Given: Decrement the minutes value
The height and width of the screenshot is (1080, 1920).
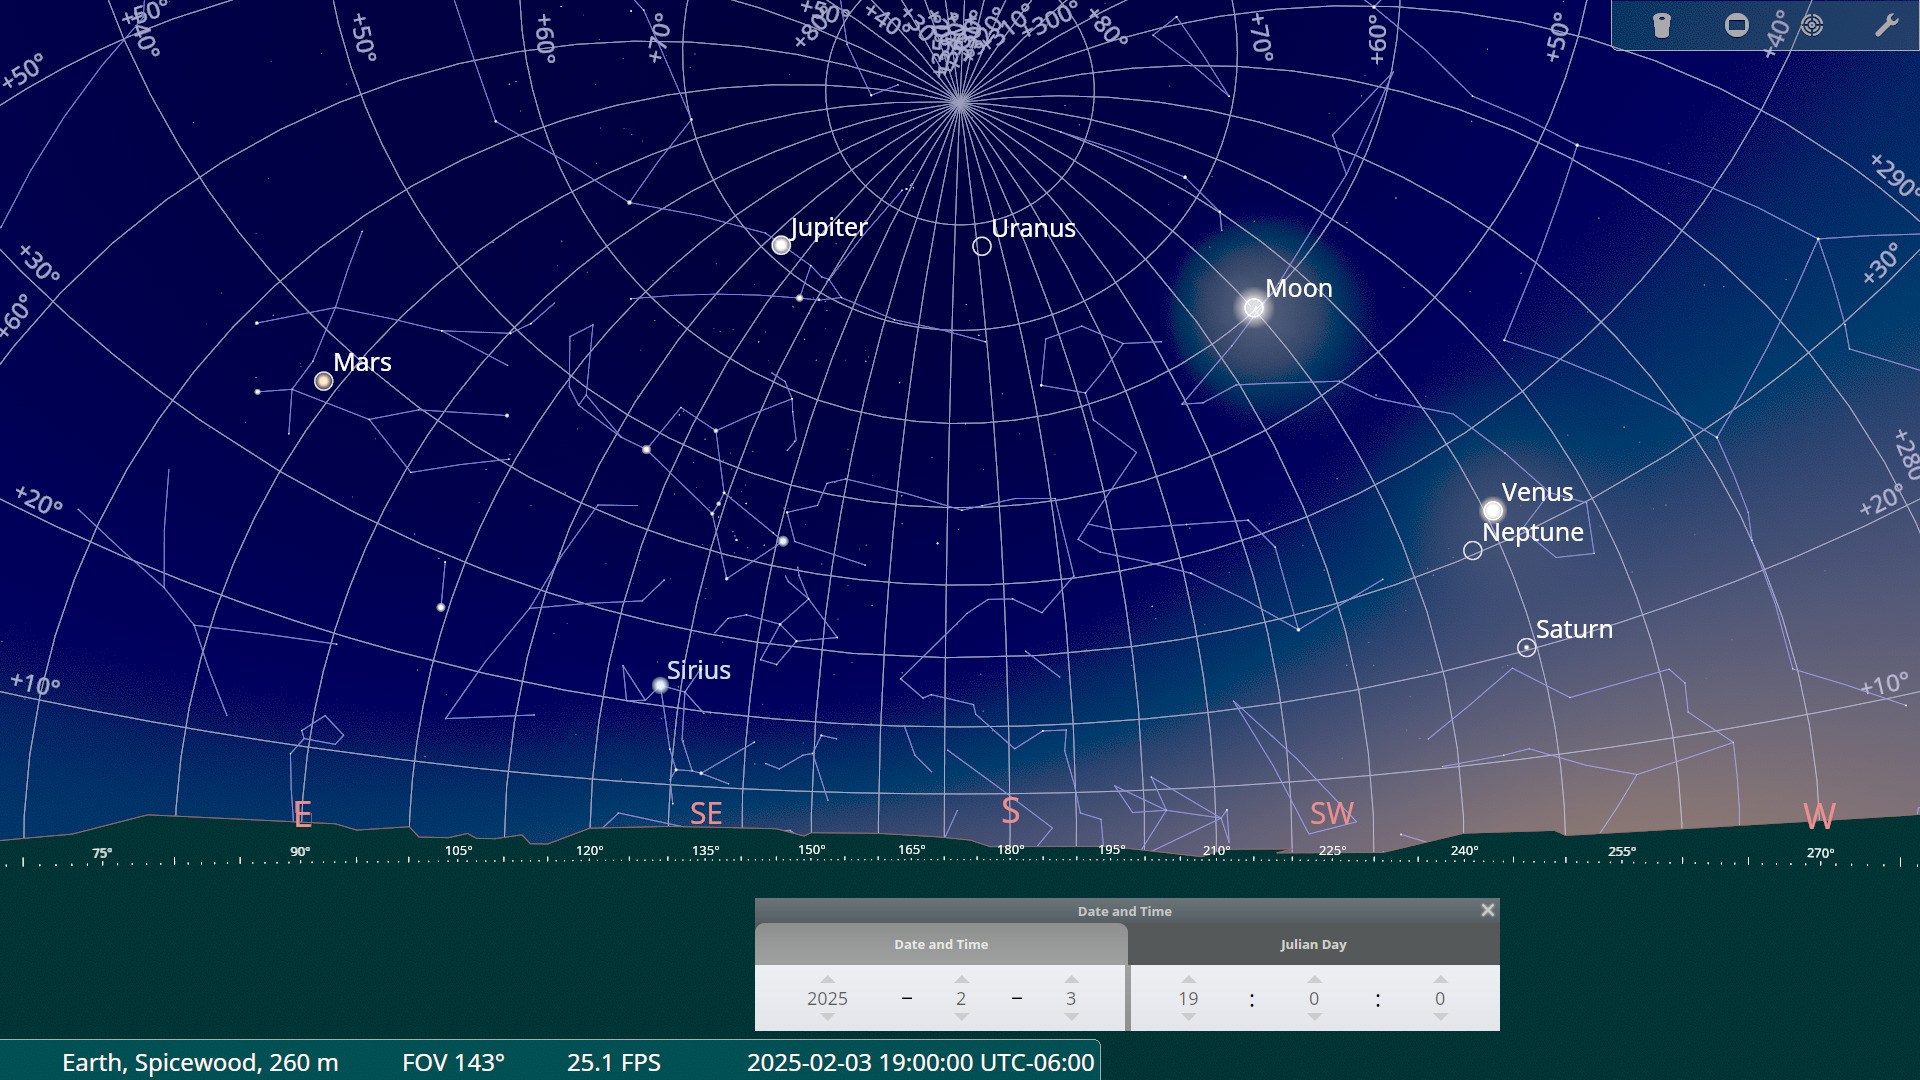Looking at the screenshot, I should 1314,1017.
